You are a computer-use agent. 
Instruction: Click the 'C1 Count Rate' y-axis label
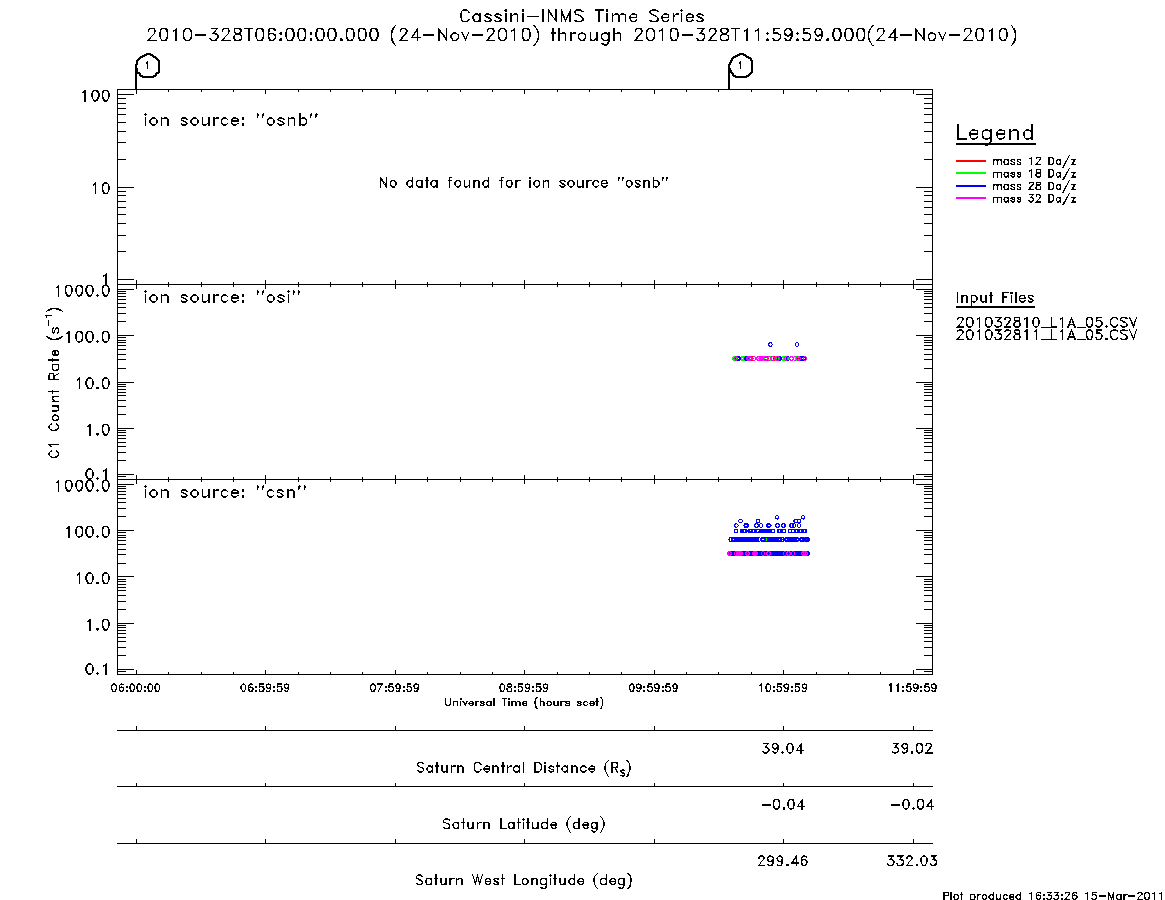click(54, 382)
